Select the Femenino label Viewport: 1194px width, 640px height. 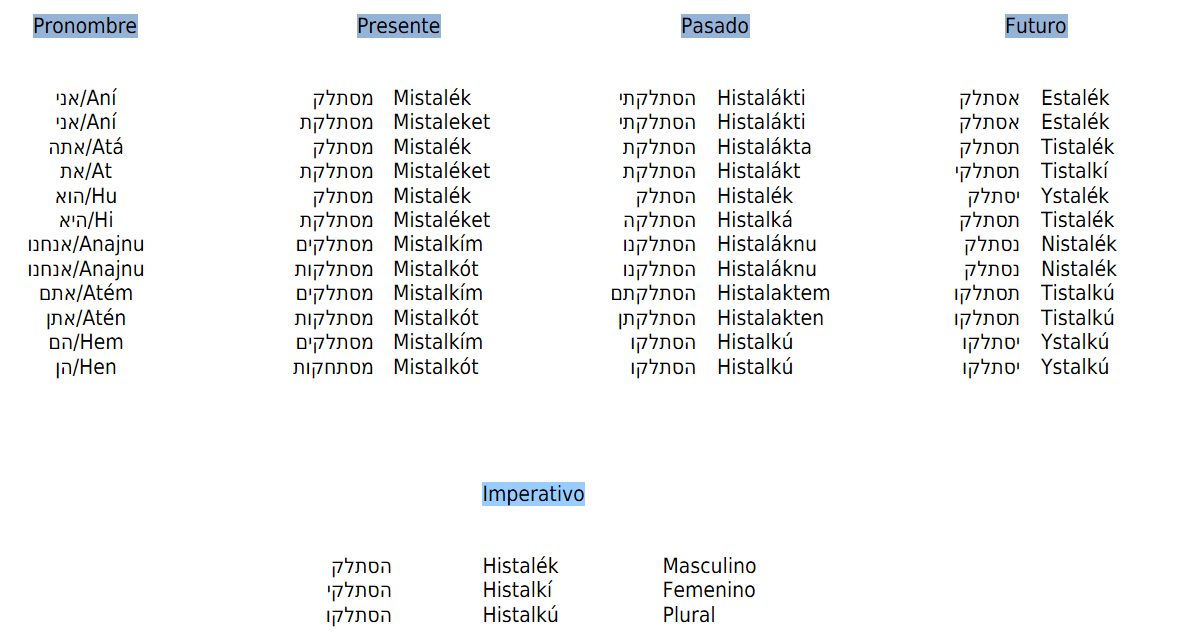[708, 590]
